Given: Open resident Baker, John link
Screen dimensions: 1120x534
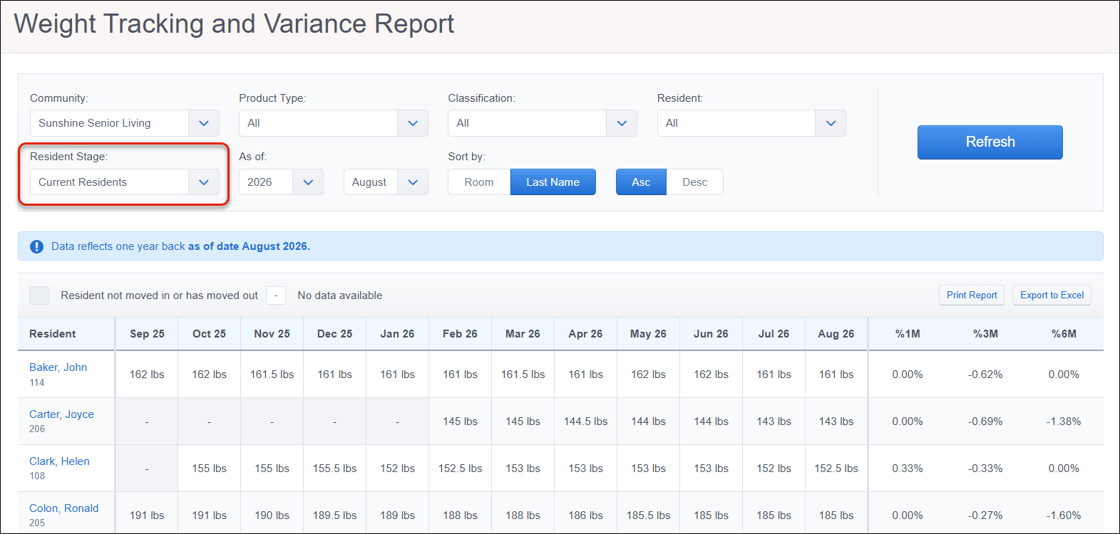Looking at the screenshot, I should click(x=58, y=367).
